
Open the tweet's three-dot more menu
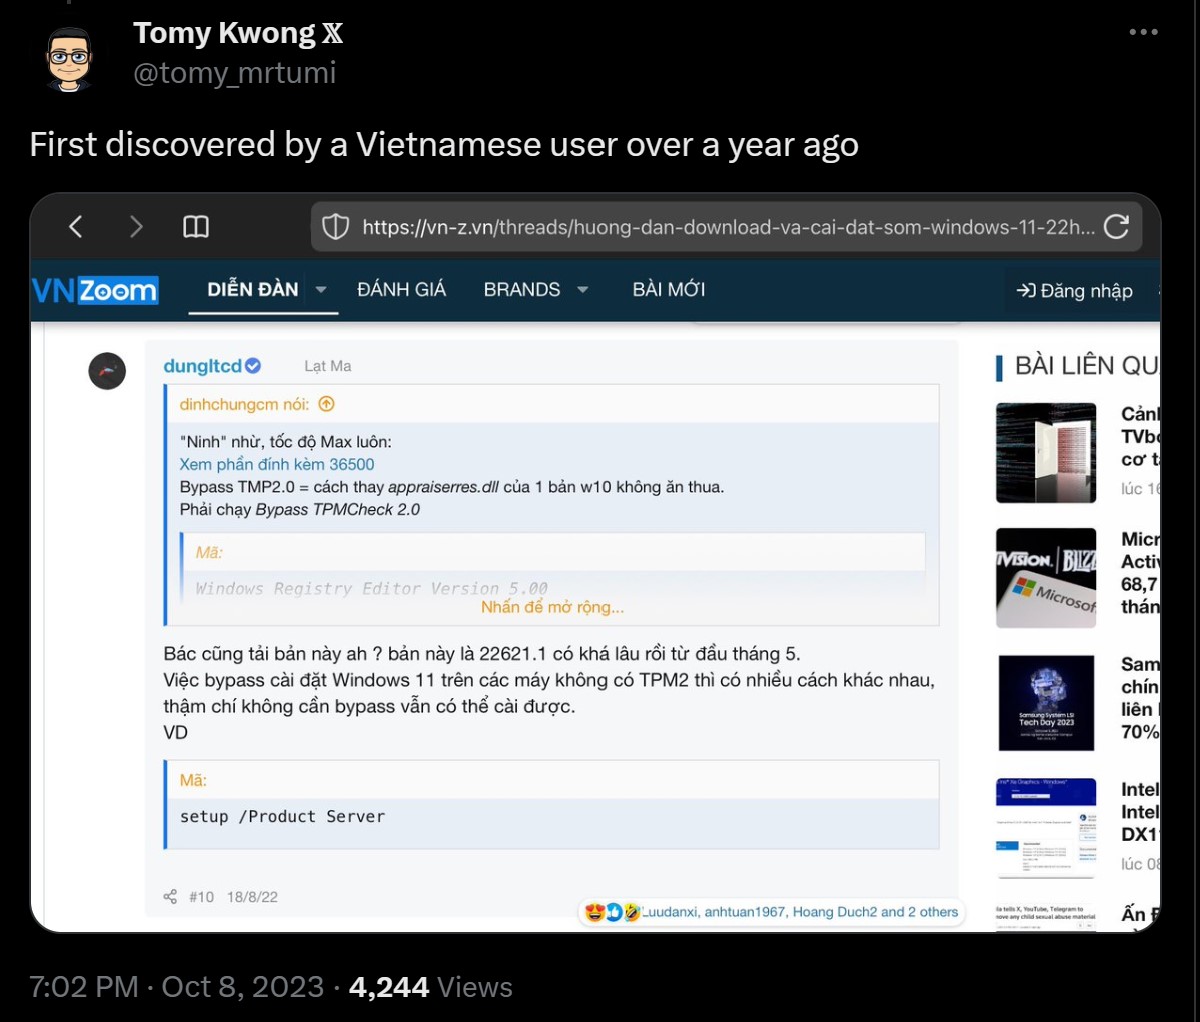(1143, 33)
